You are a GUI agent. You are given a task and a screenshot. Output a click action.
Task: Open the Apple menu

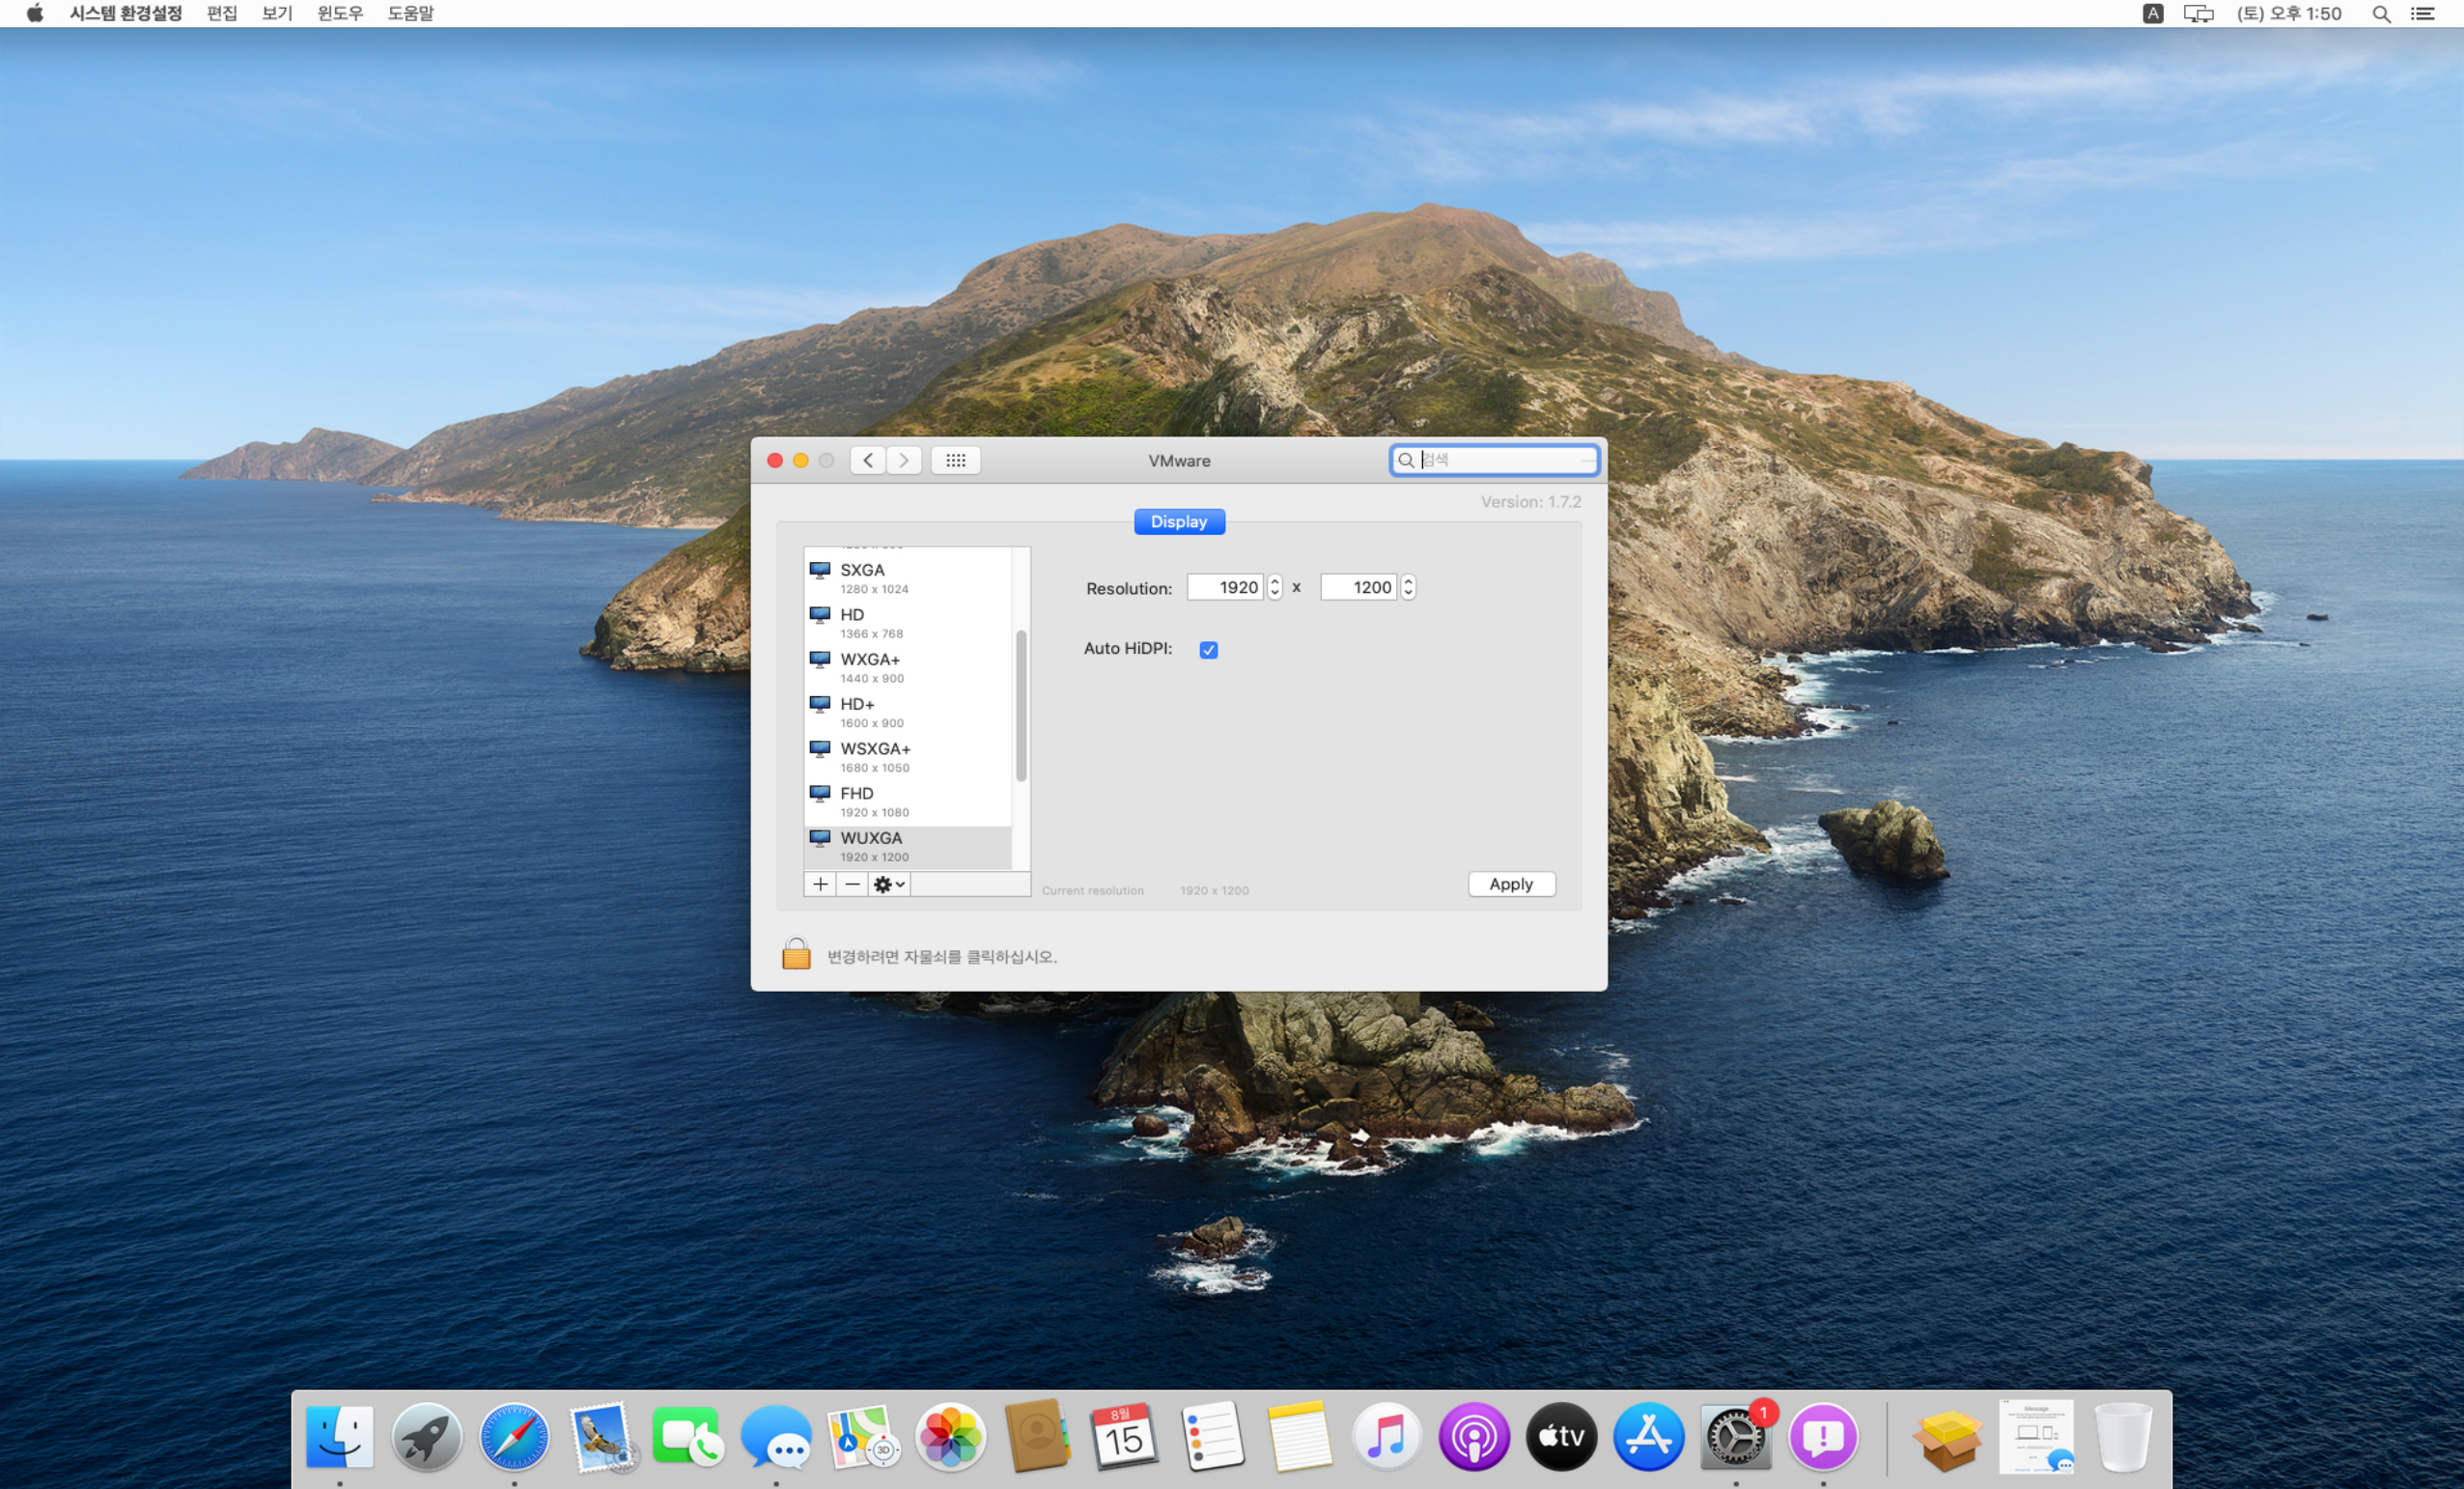point(34,13)
